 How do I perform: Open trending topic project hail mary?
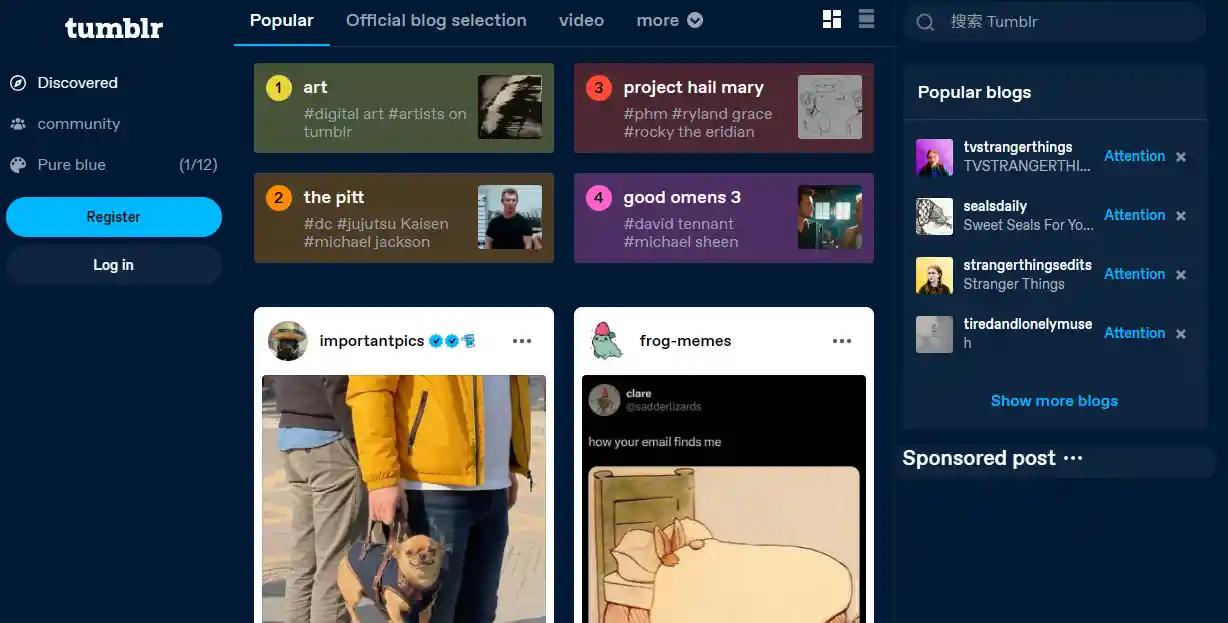click(x=724, y=108)
